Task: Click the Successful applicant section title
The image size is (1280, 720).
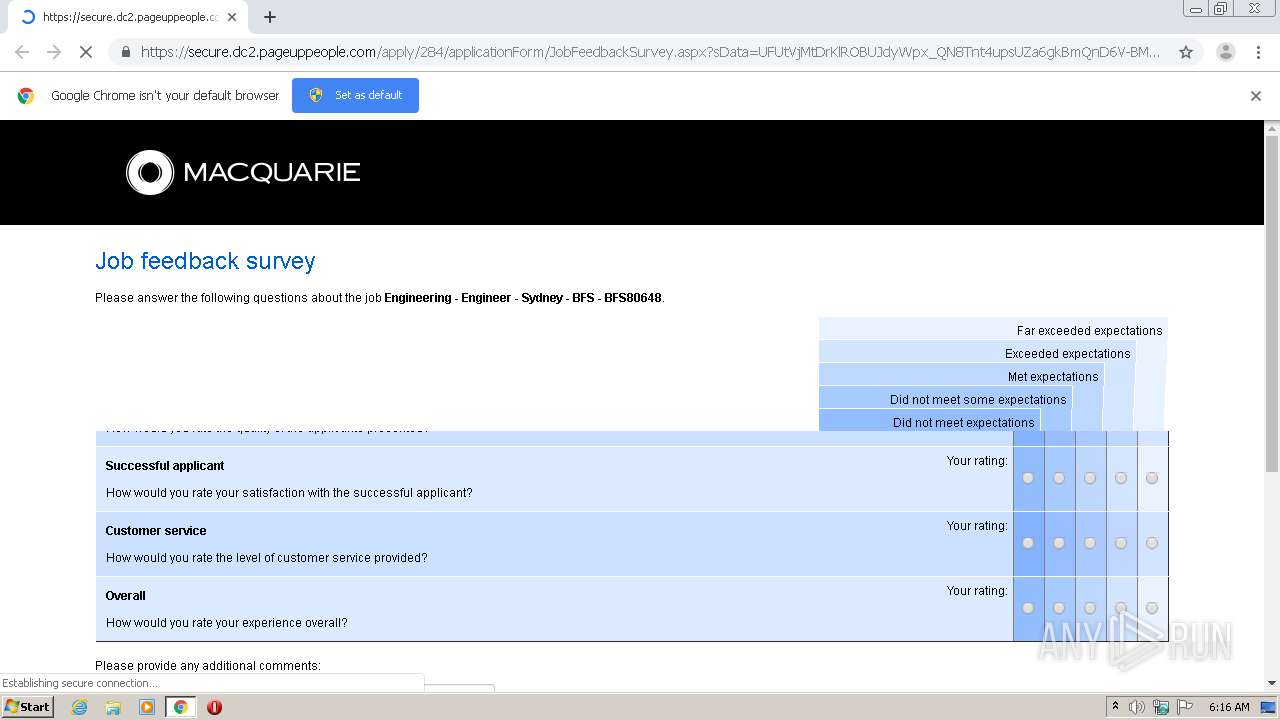Action: [x=165, y=466]
